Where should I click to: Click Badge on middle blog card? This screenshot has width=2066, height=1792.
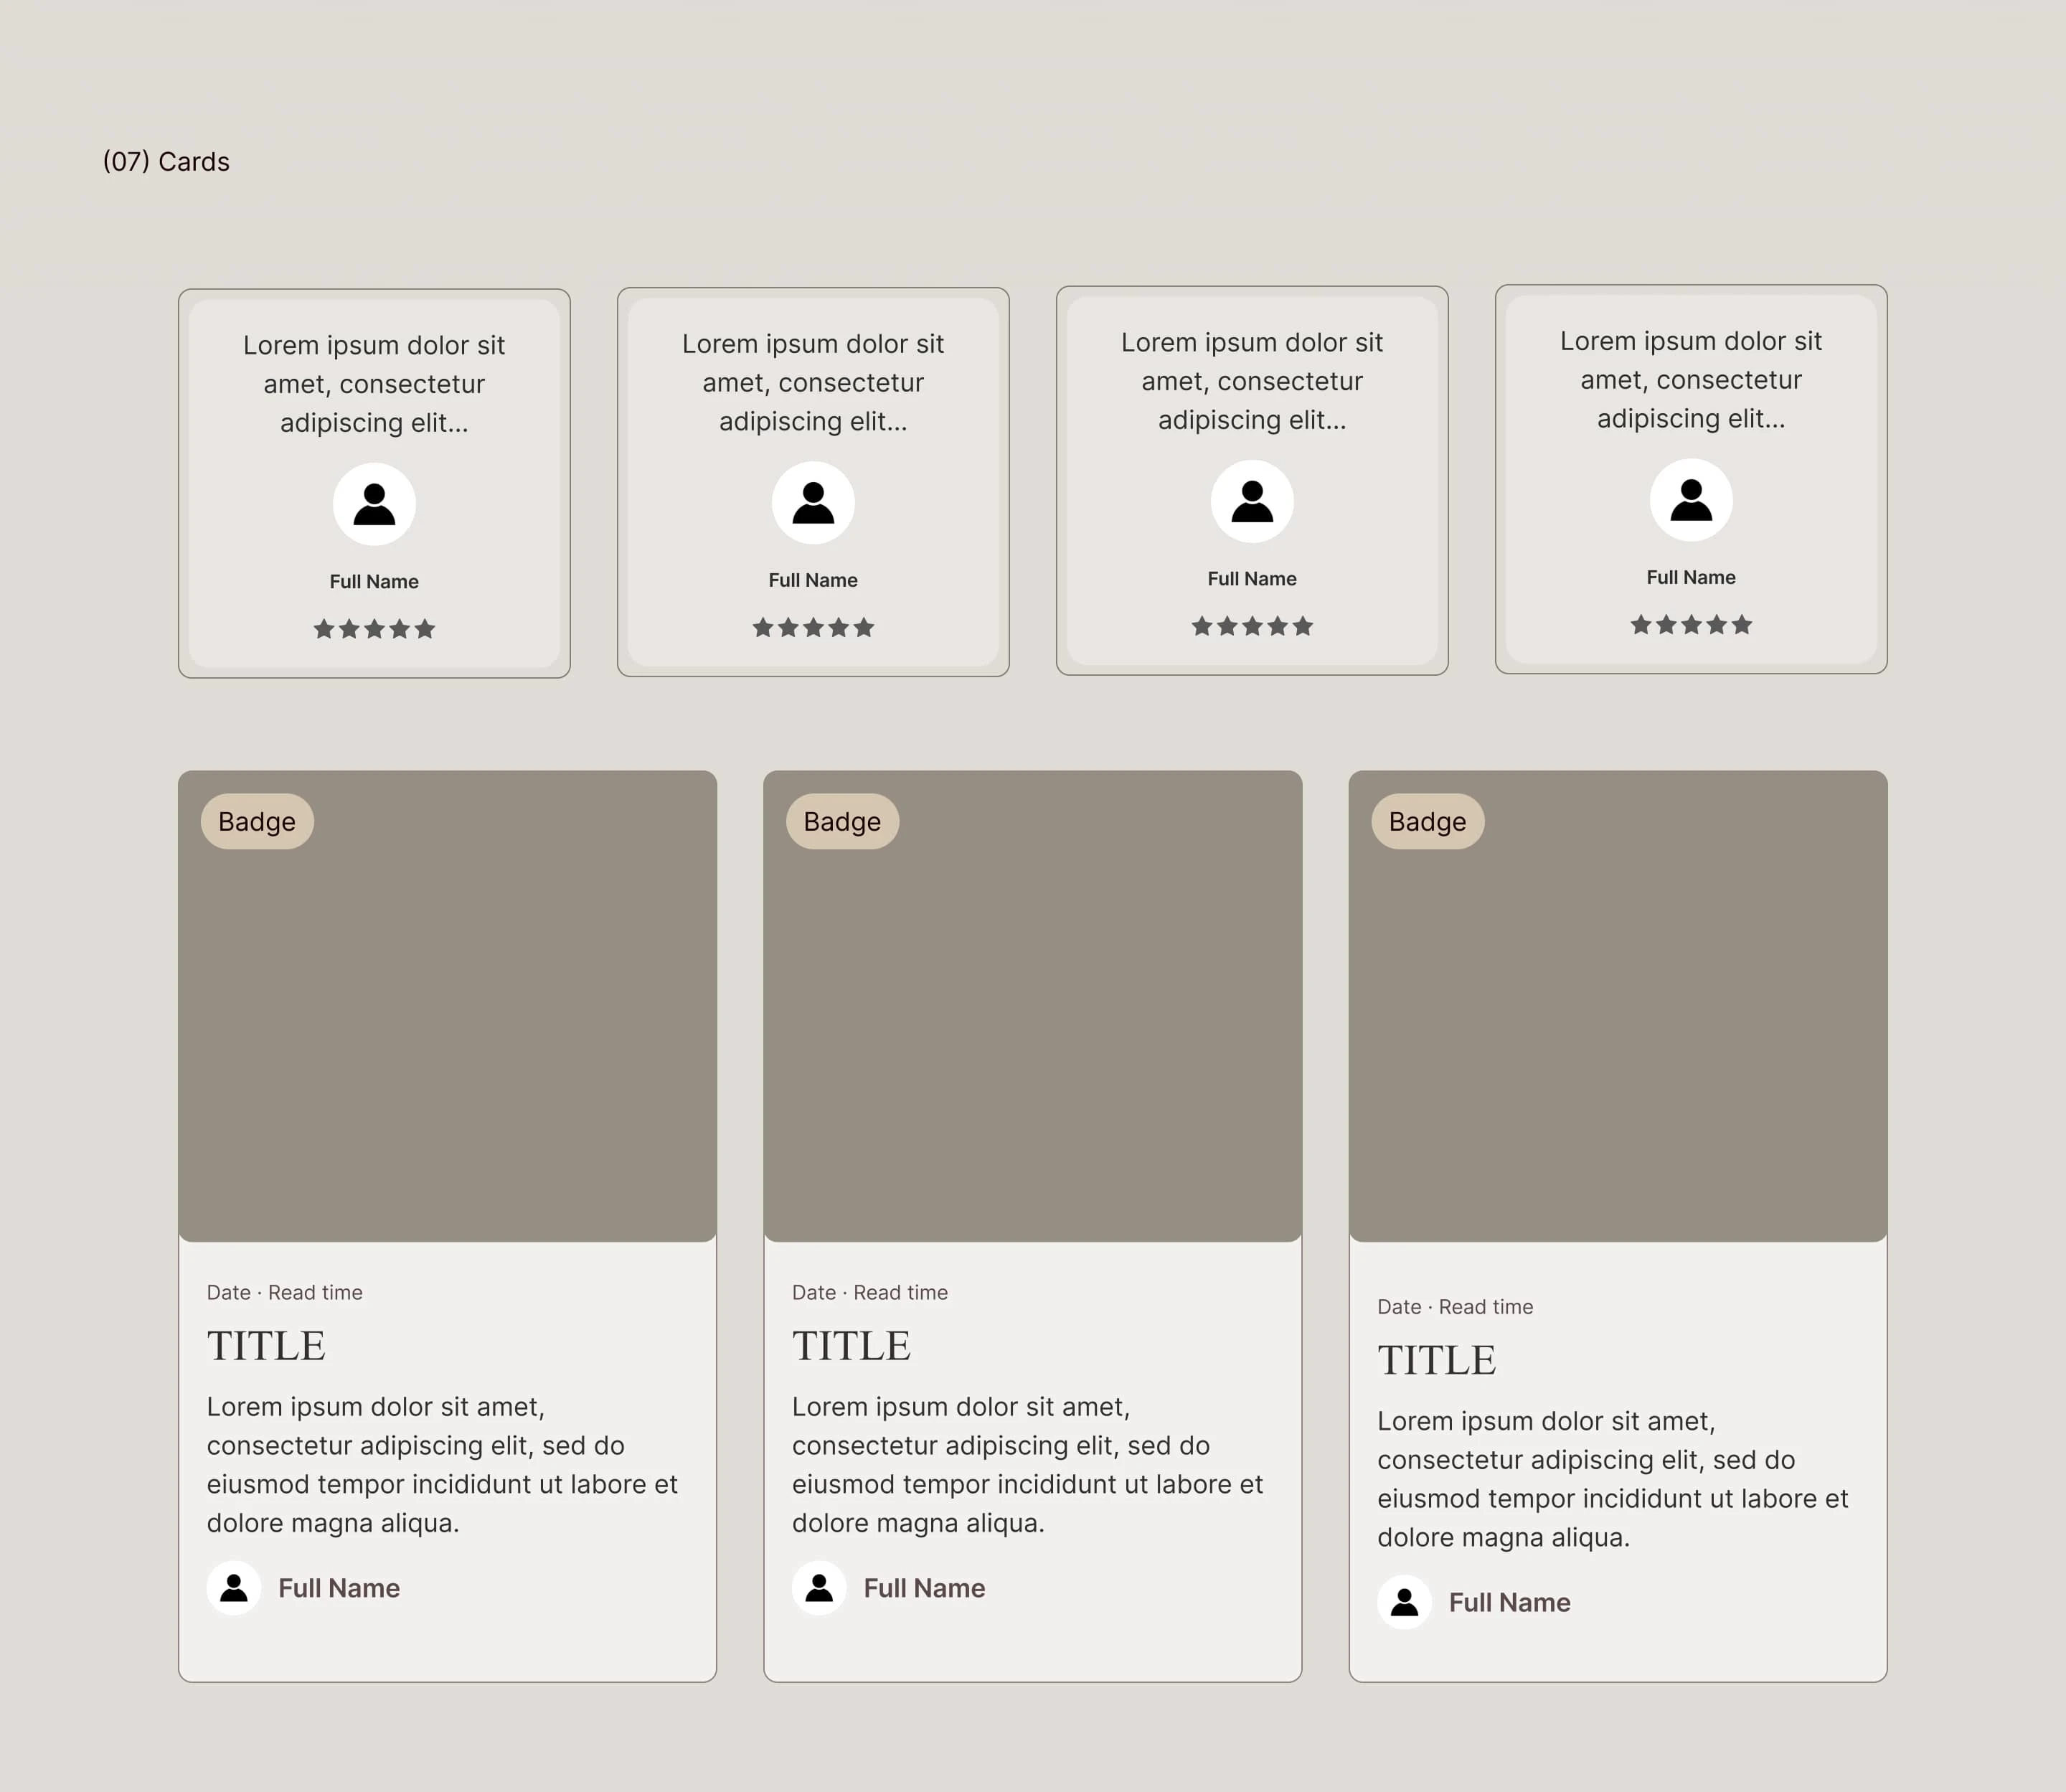842,821
